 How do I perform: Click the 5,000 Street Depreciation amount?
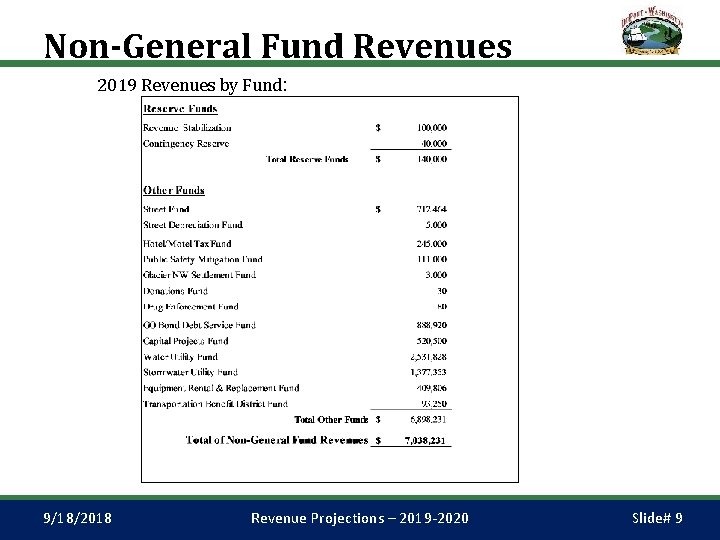[436, 225]
